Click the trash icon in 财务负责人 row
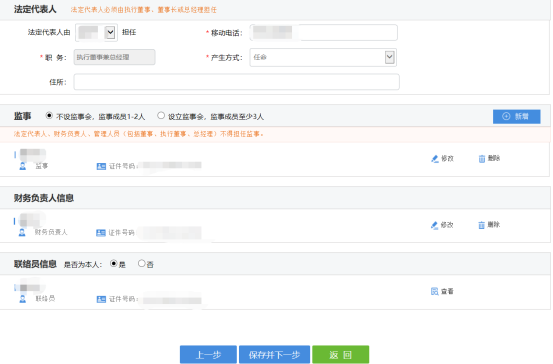The width and height of the screenshot is (553, 364). [x=481, y=225]
